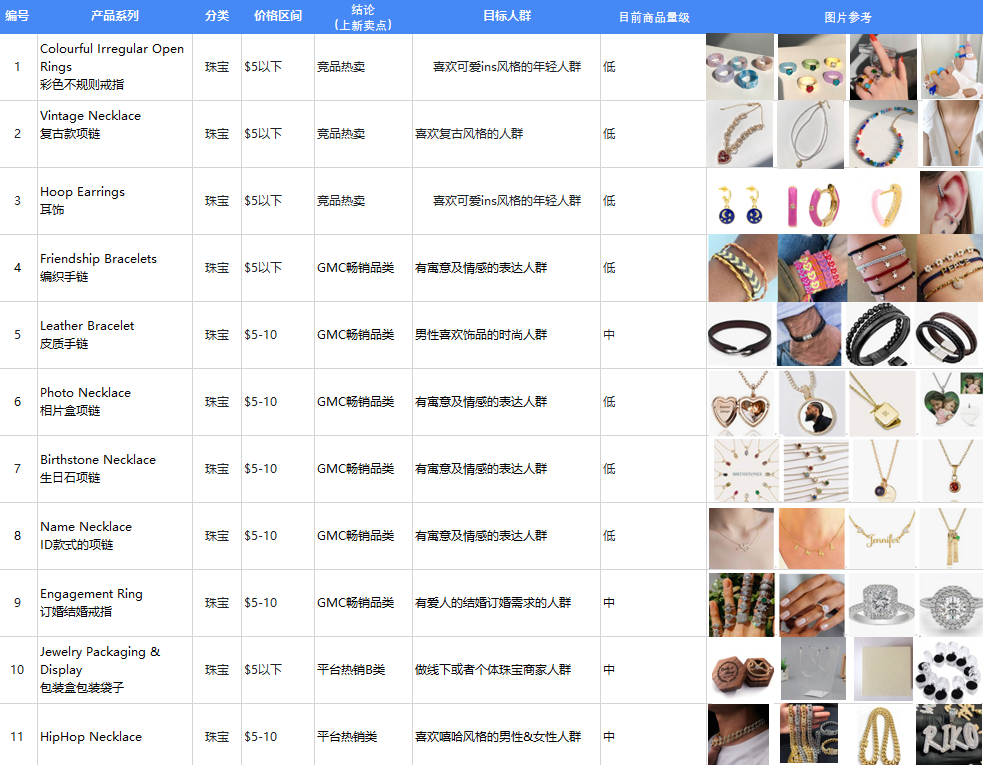Select the 竞品热卖 cell in row 1
This screenshot has width=983, height=765.
(363, 67)
